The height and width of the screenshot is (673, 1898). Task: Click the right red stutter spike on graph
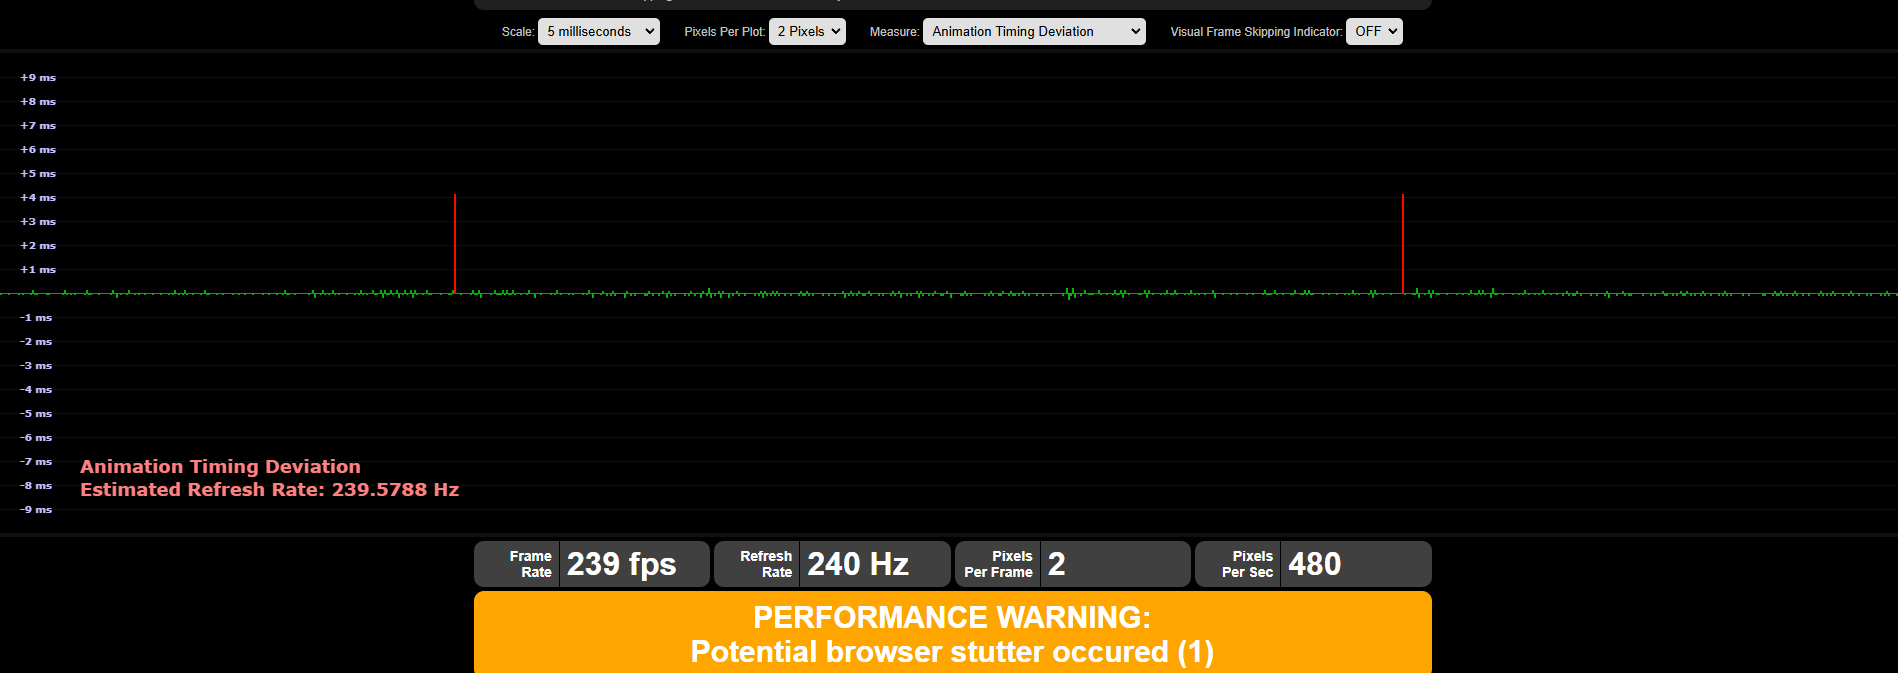pyautogui.click(x=1403, y=243)
